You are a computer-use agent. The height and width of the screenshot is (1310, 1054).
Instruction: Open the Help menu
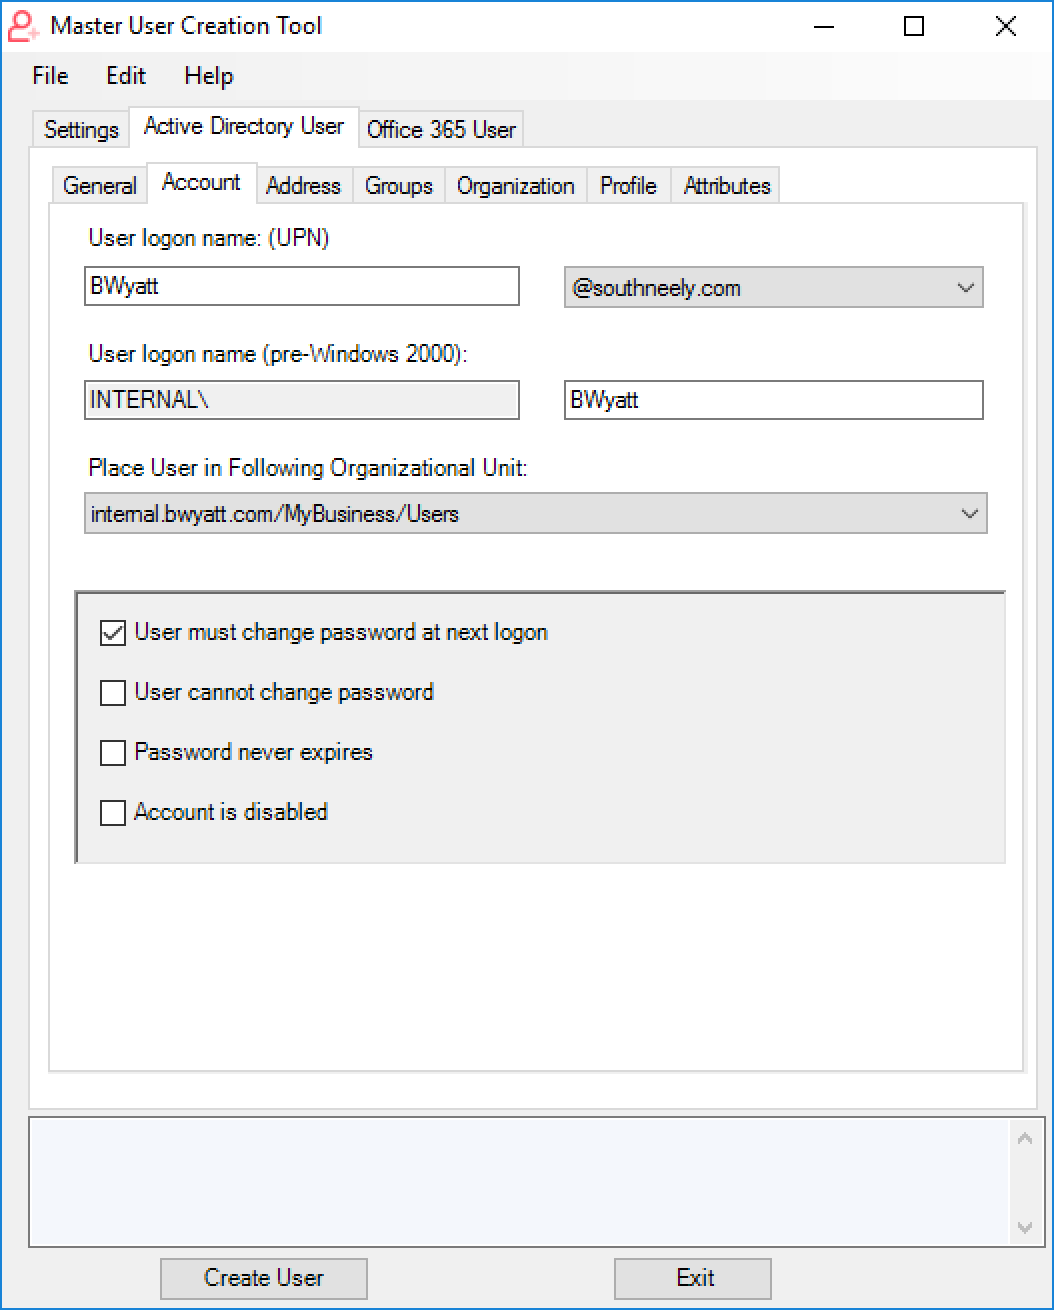208,76
